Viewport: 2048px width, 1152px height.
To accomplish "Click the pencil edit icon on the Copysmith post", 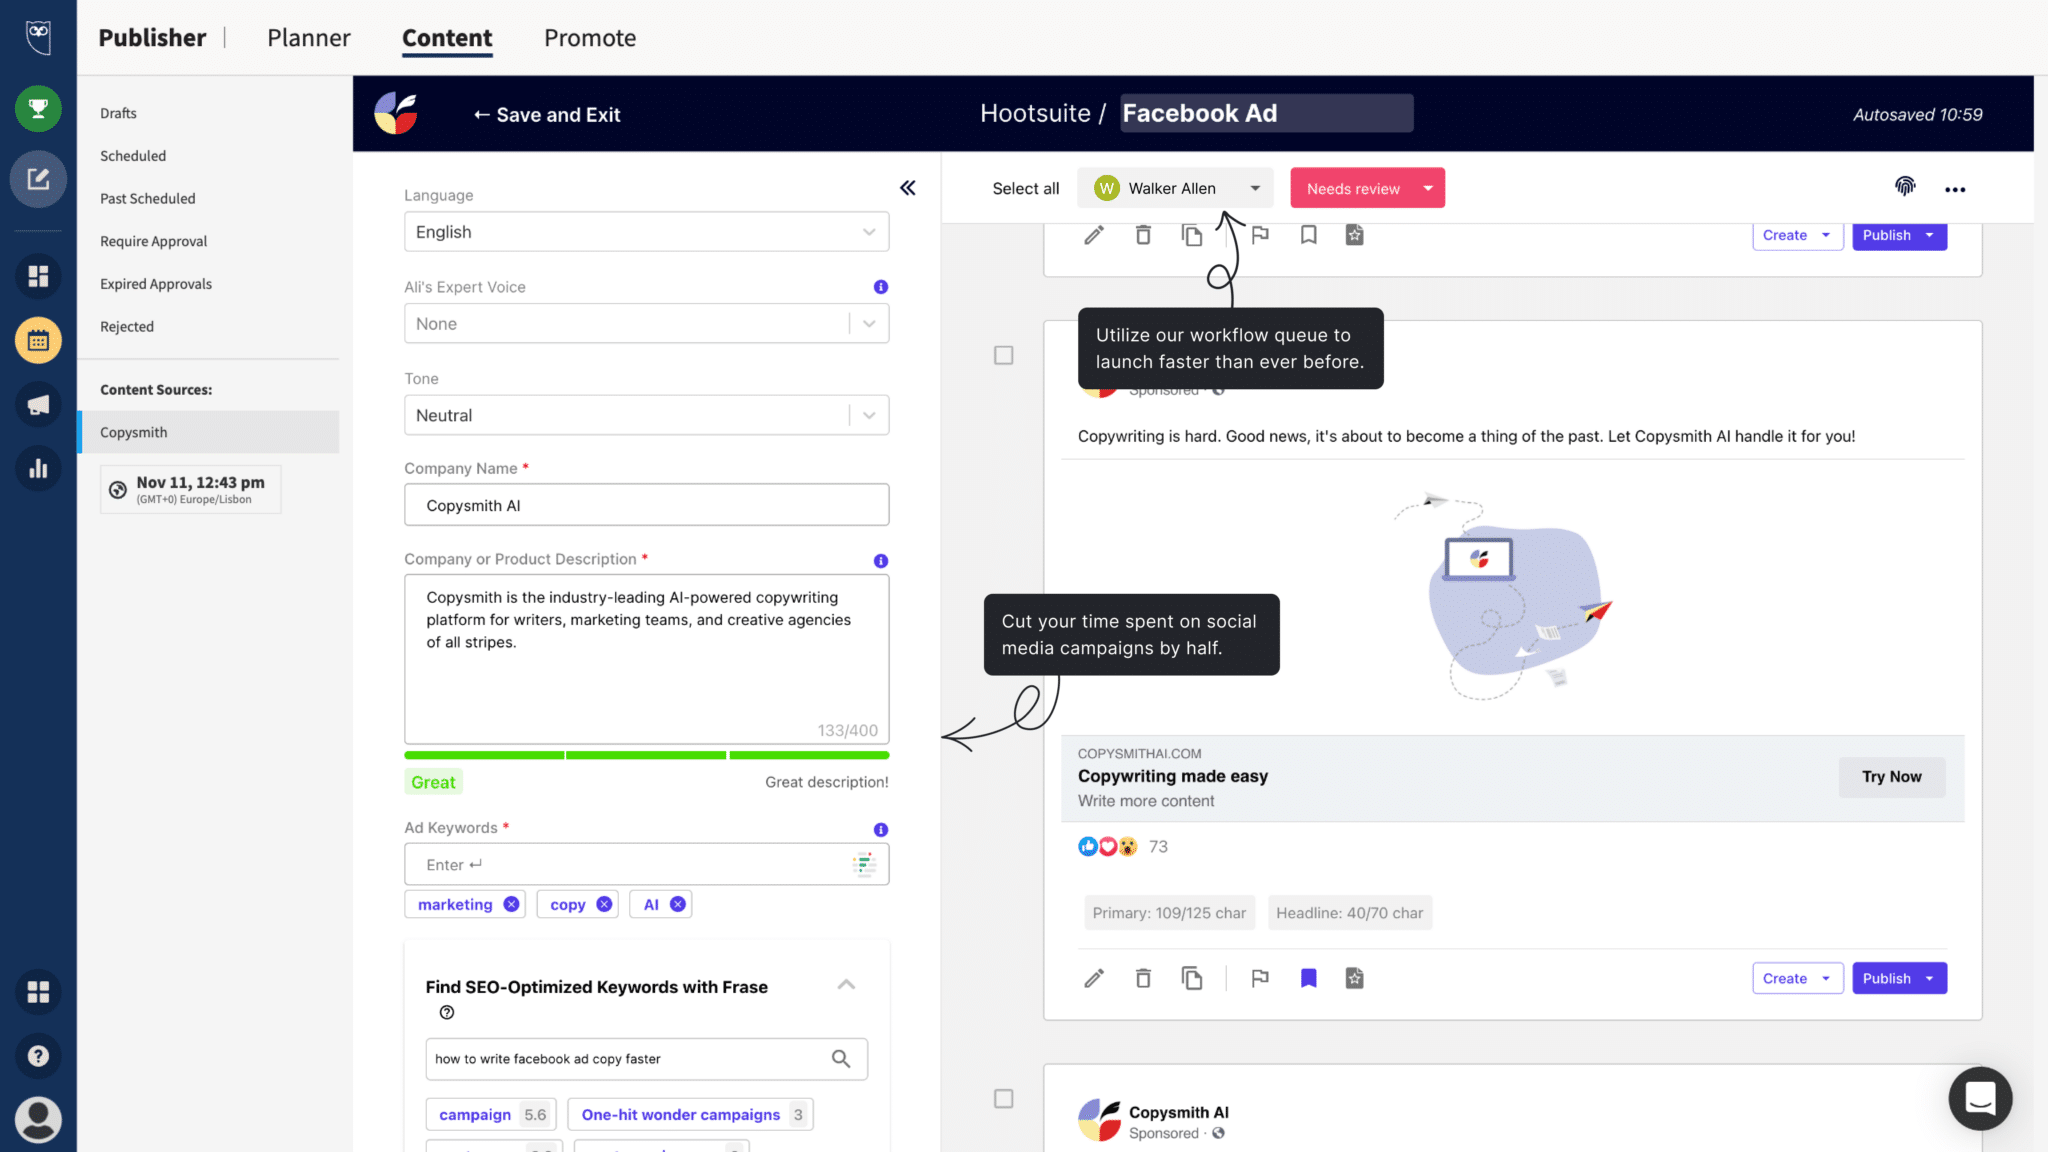I will point(1093,978).
